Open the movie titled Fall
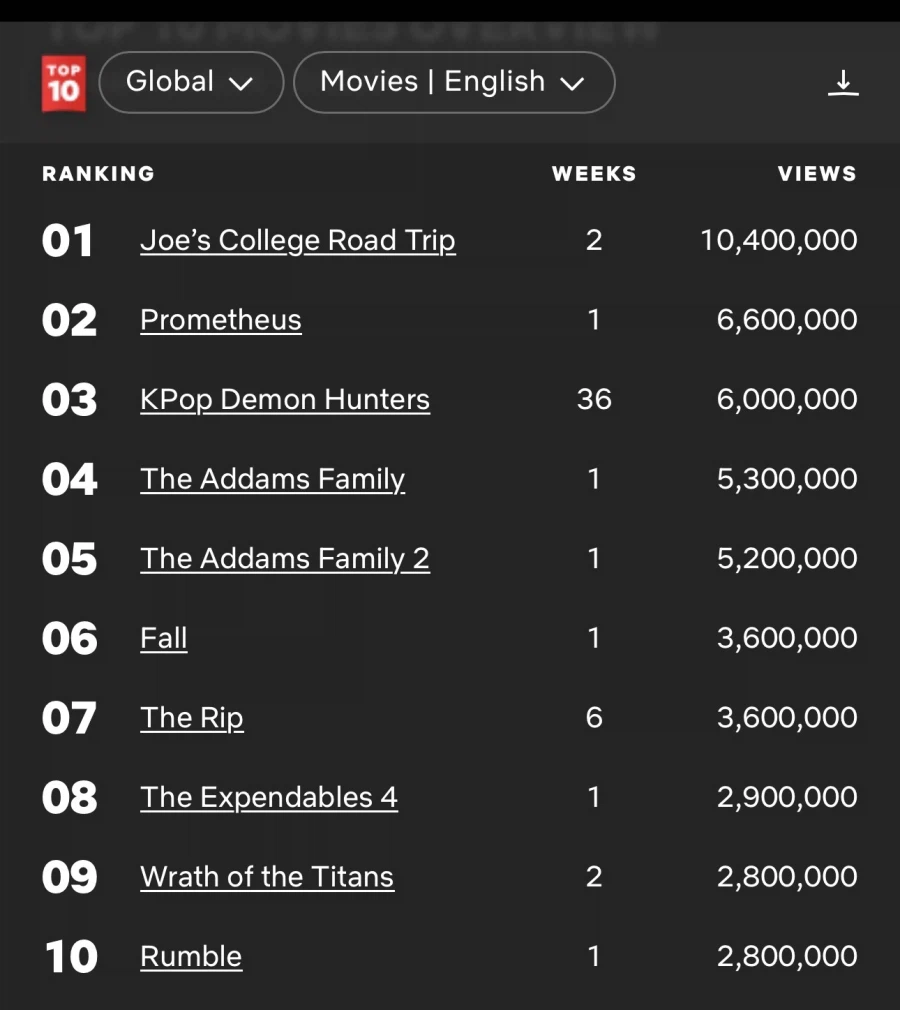 click(163, 638)
